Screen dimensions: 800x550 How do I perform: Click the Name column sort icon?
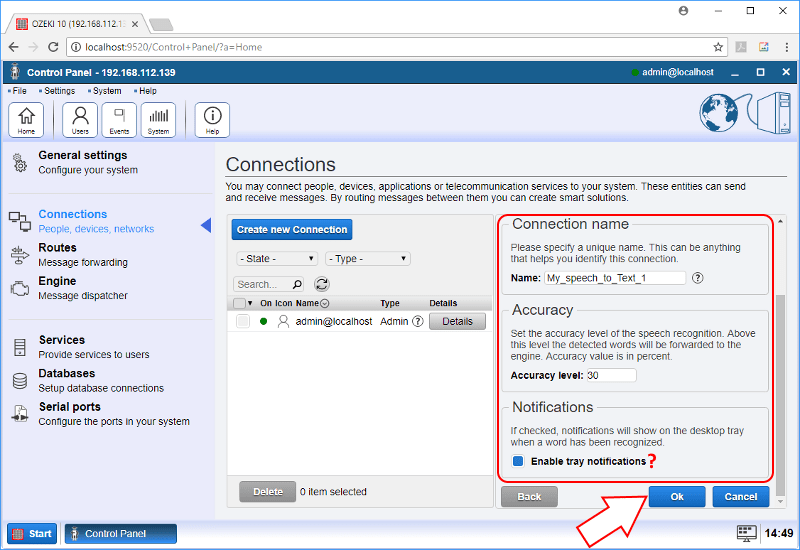(x=324, y=303)
